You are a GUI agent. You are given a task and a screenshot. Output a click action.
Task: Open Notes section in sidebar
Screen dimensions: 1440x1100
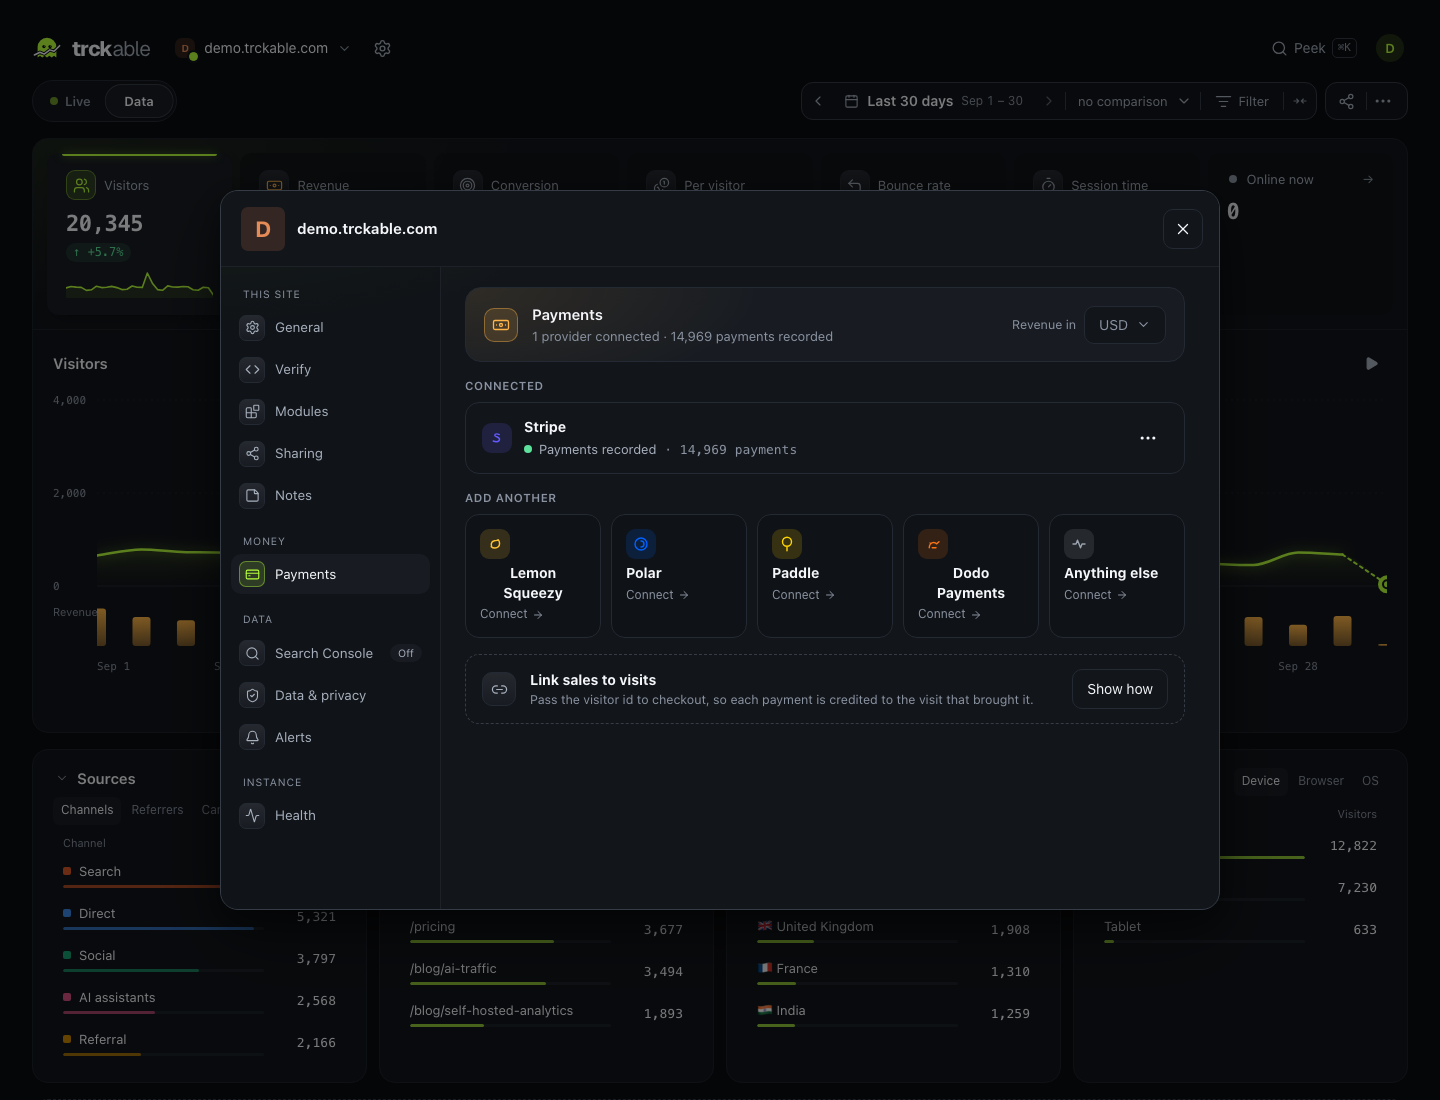pyautogui.click(x=331, y=495)
